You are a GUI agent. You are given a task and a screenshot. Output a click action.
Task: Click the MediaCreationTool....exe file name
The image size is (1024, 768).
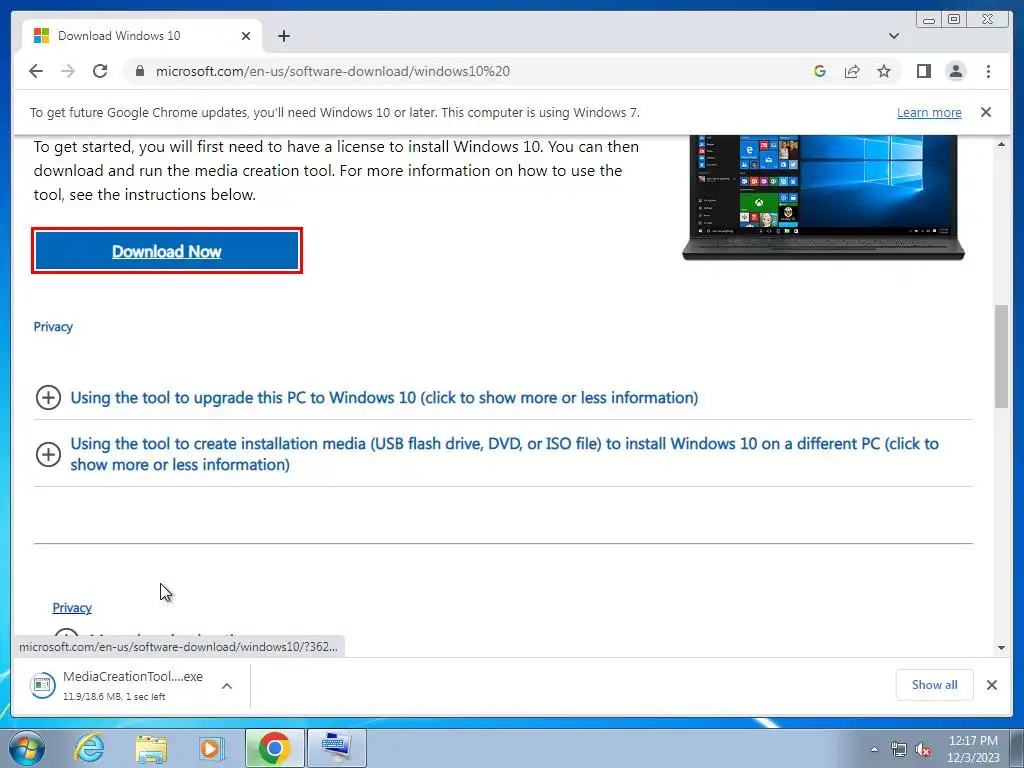133,677
